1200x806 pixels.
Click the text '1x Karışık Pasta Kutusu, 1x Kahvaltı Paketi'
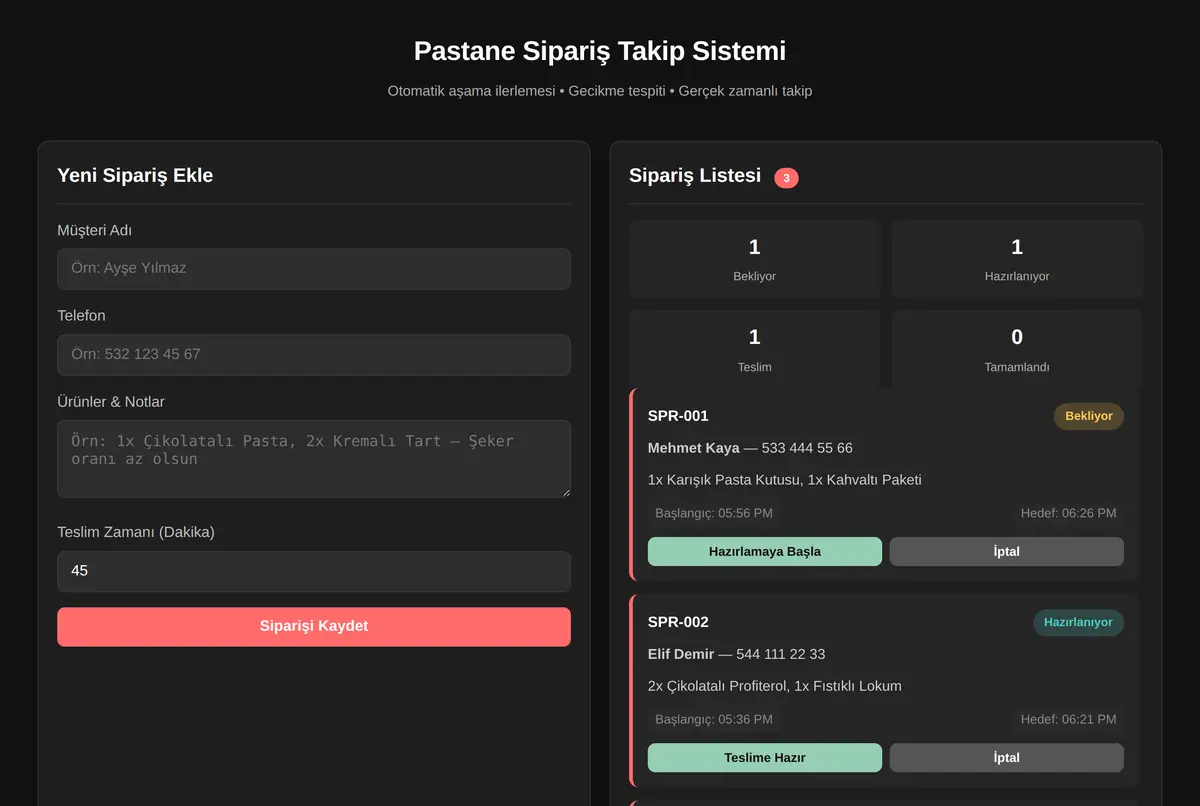(x=785, y=480)
